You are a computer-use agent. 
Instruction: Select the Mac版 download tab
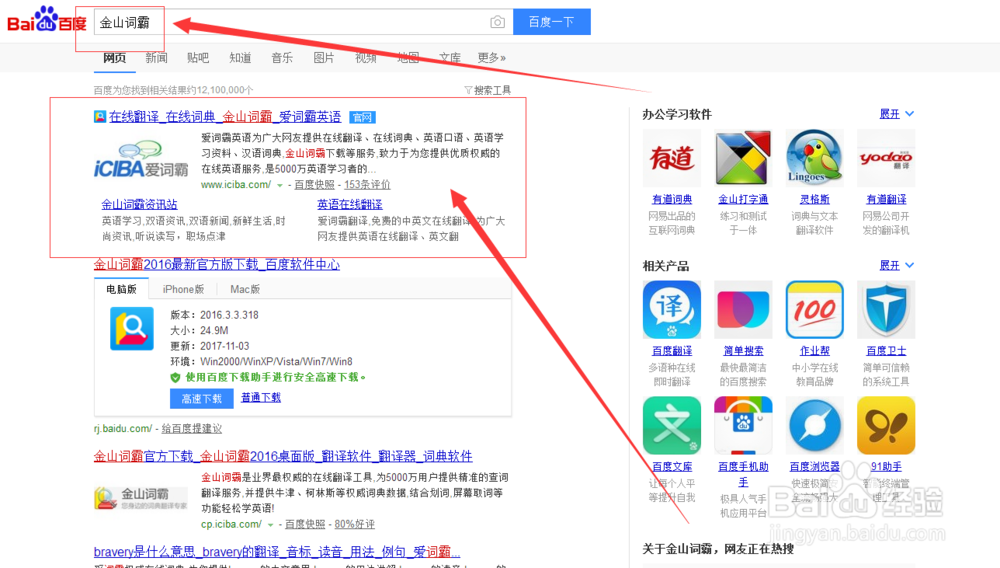[245, 289]
